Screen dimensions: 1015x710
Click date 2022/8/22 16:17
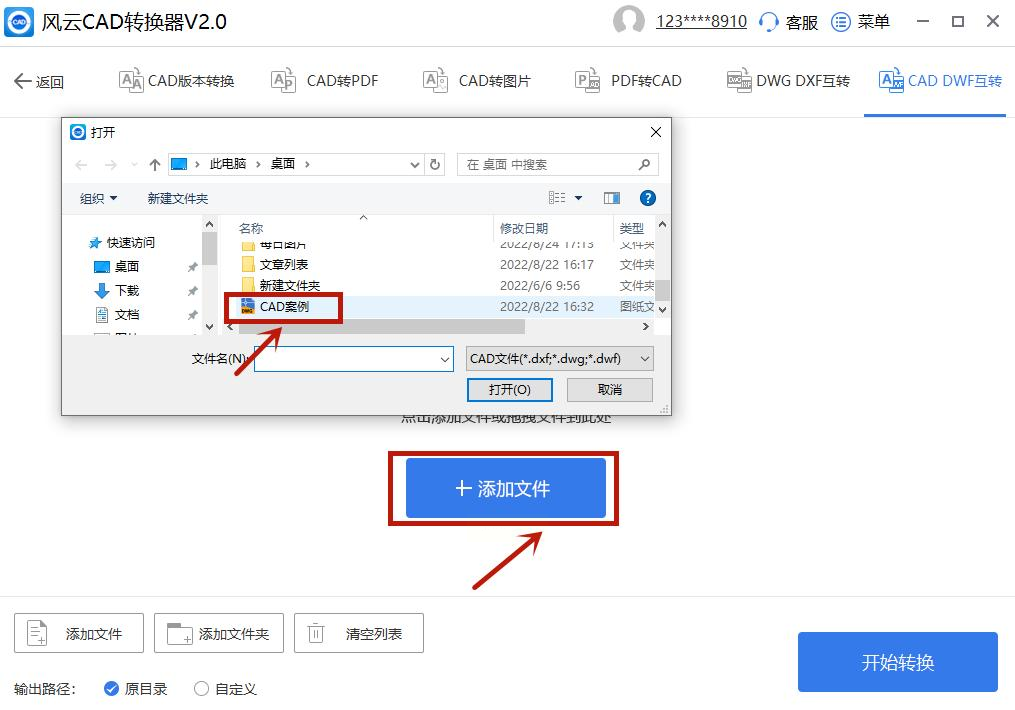(546, 265)
